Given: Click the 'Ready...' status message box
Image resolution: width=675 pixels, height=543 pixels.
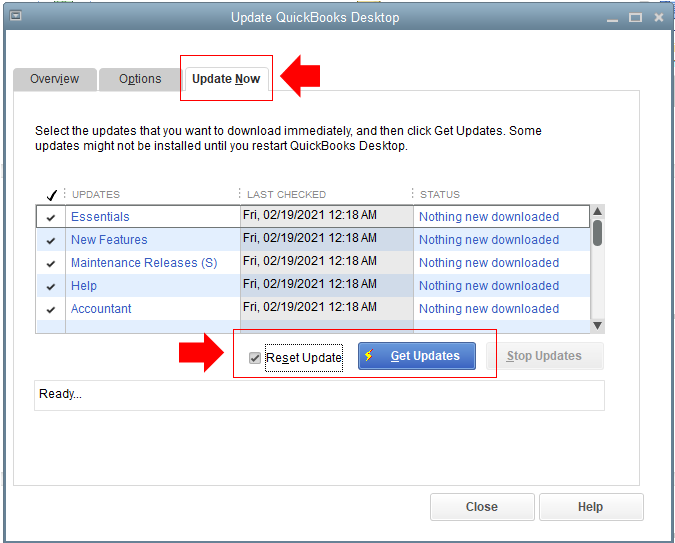Looking at the screenshot, I should tap(319, 395).
